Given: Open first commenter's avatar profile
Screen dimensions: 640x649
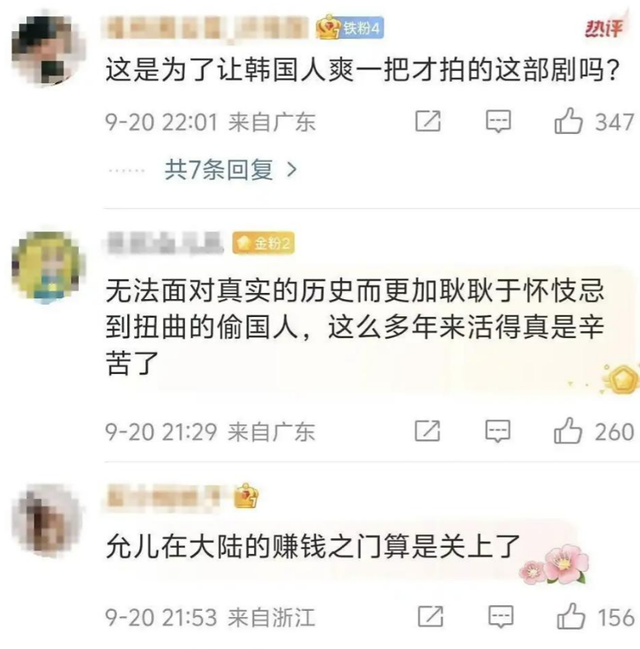Looking at the screenshot, I should click(48, 50).
